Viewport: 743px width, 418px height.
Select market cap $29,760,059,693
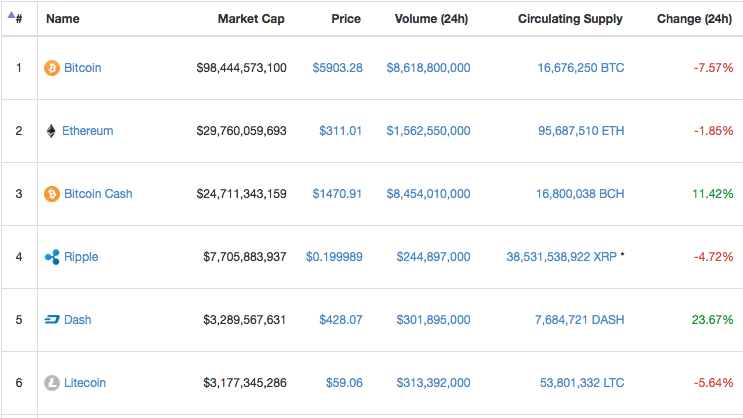coord(242,131)
